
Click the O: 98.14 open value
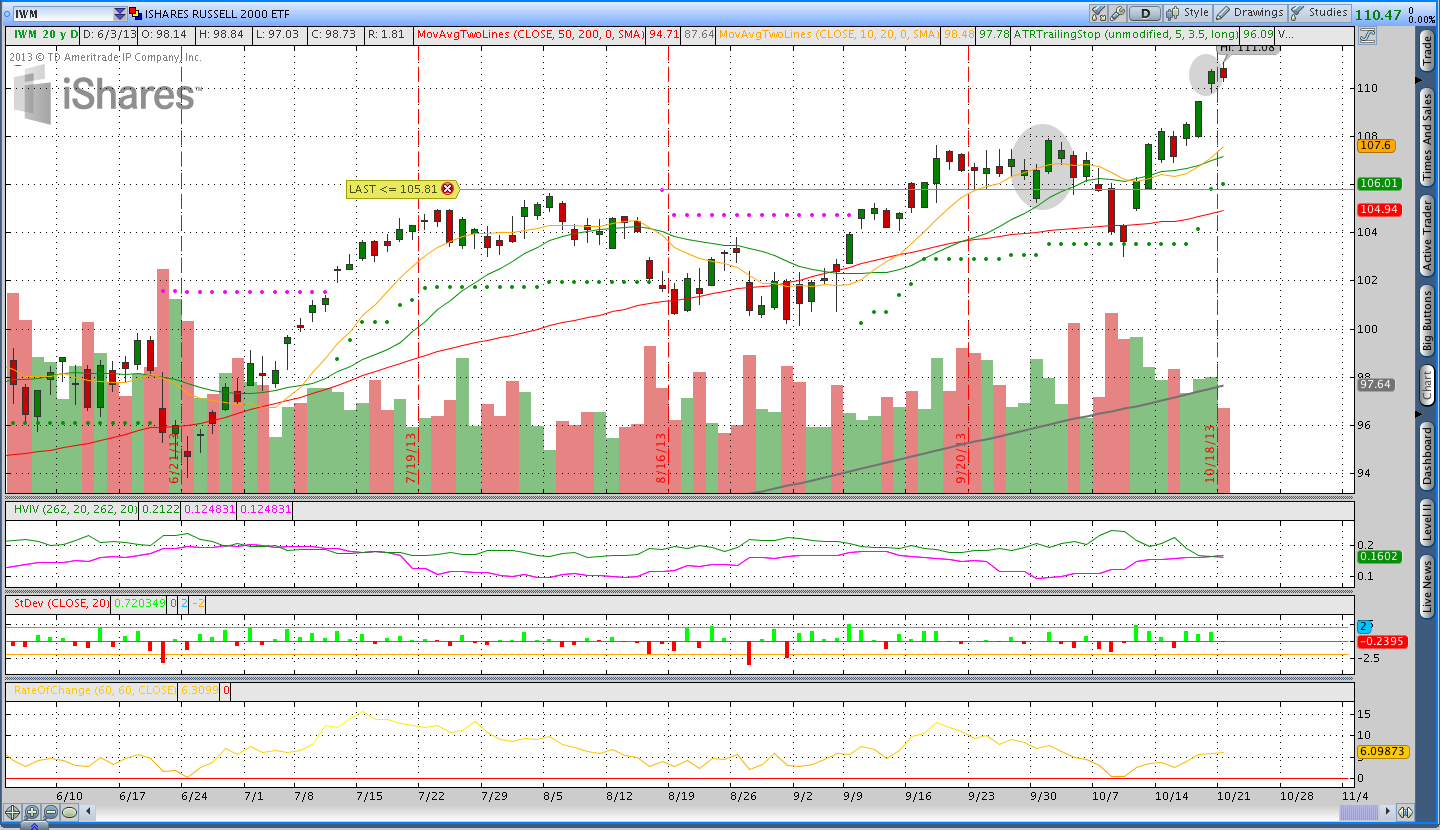164,34
